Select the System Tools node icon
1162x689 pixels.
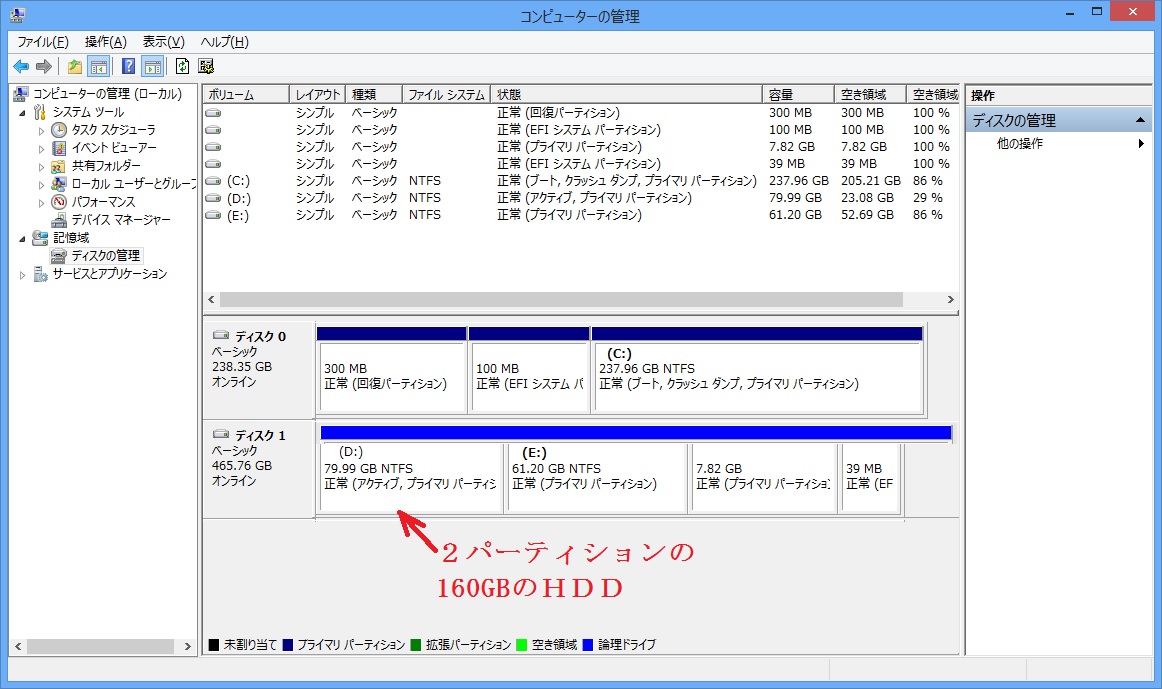[x=40, y=112]
